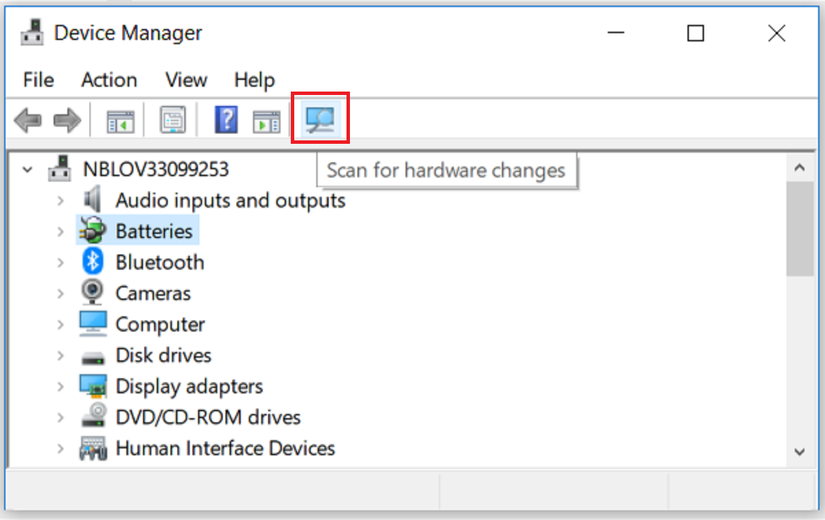
Task: Select the DVD/CD-ROM drives label
Action: [x=208, y=418]
